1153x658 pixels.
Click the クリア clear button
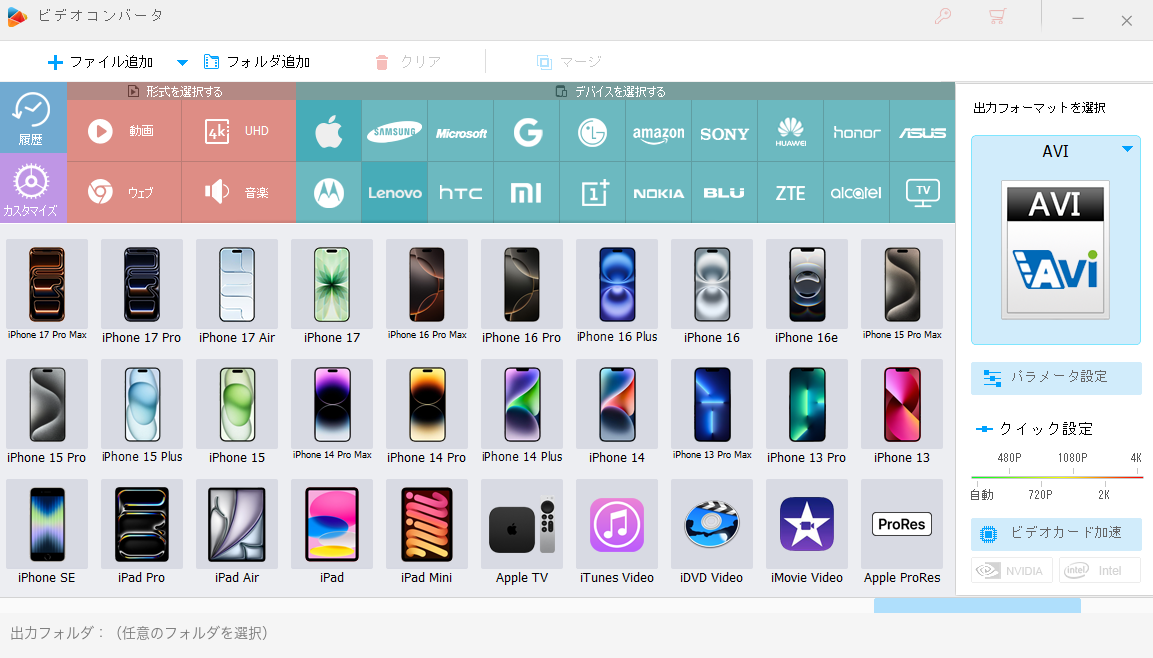point(408,62)
